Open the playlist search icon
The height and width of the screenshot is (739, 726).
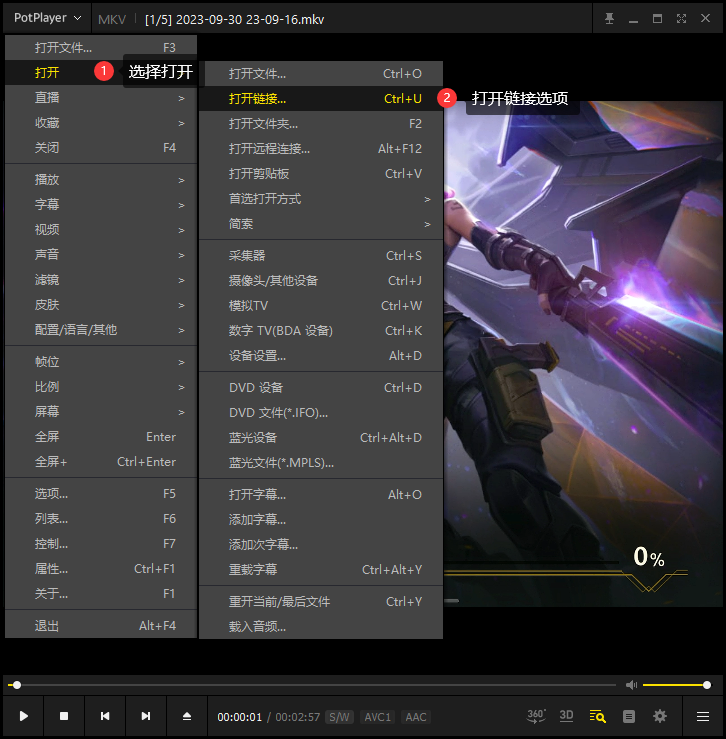[598, 716]
